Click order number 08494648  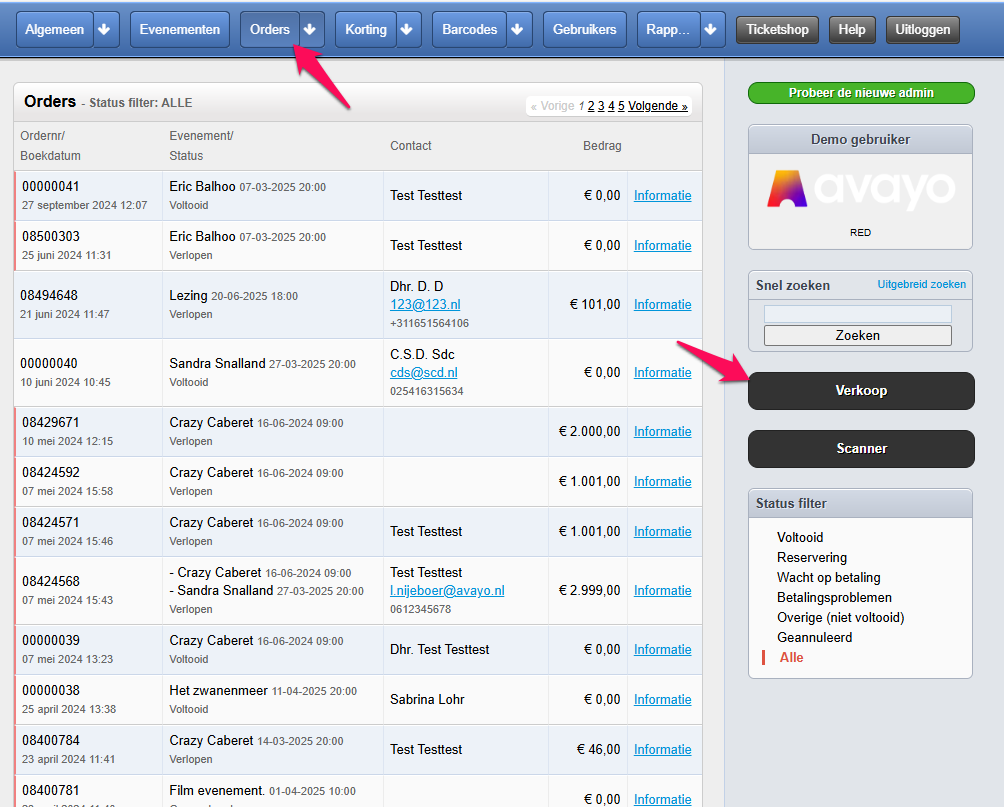pos(49,295)
